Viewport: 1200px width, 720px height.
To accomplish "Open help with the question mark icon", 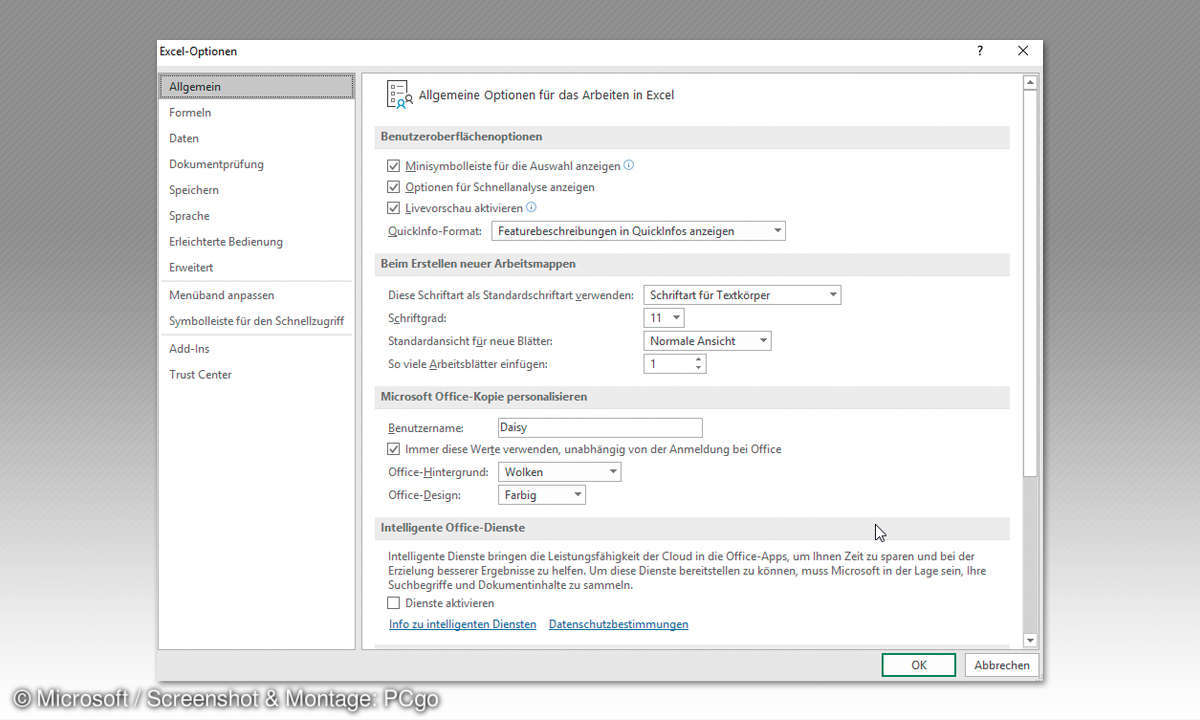I will pos(980,51).
